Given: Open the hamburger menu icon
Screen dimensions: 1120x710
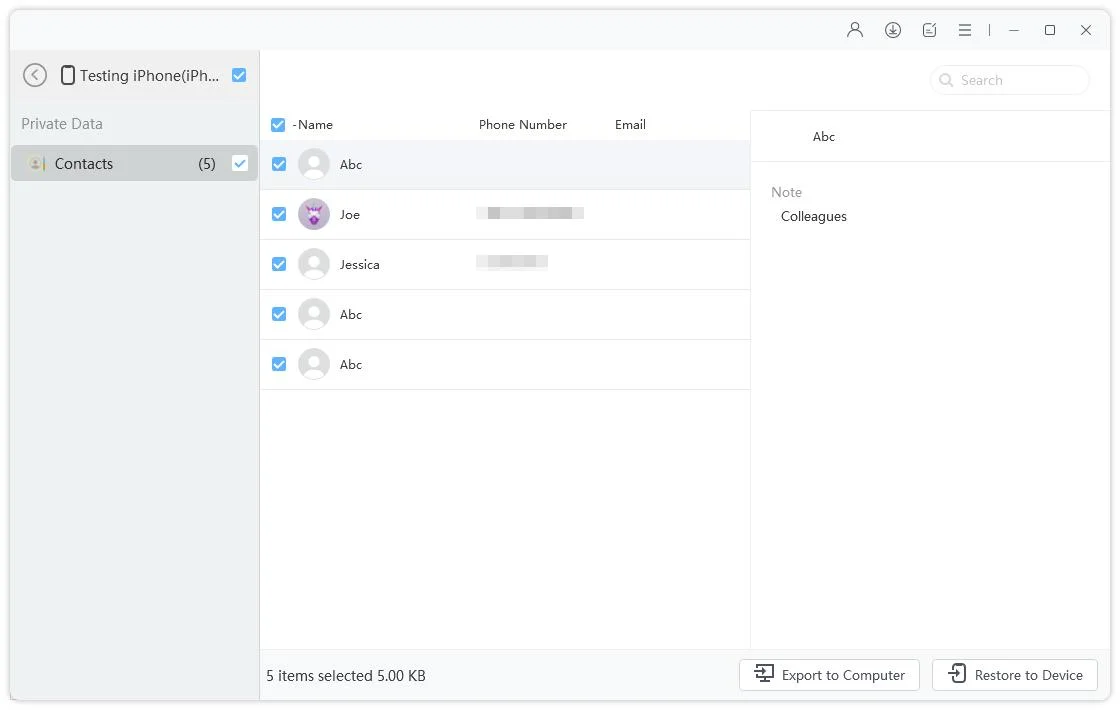Looking at the screenshot, I should pos(965,30).
